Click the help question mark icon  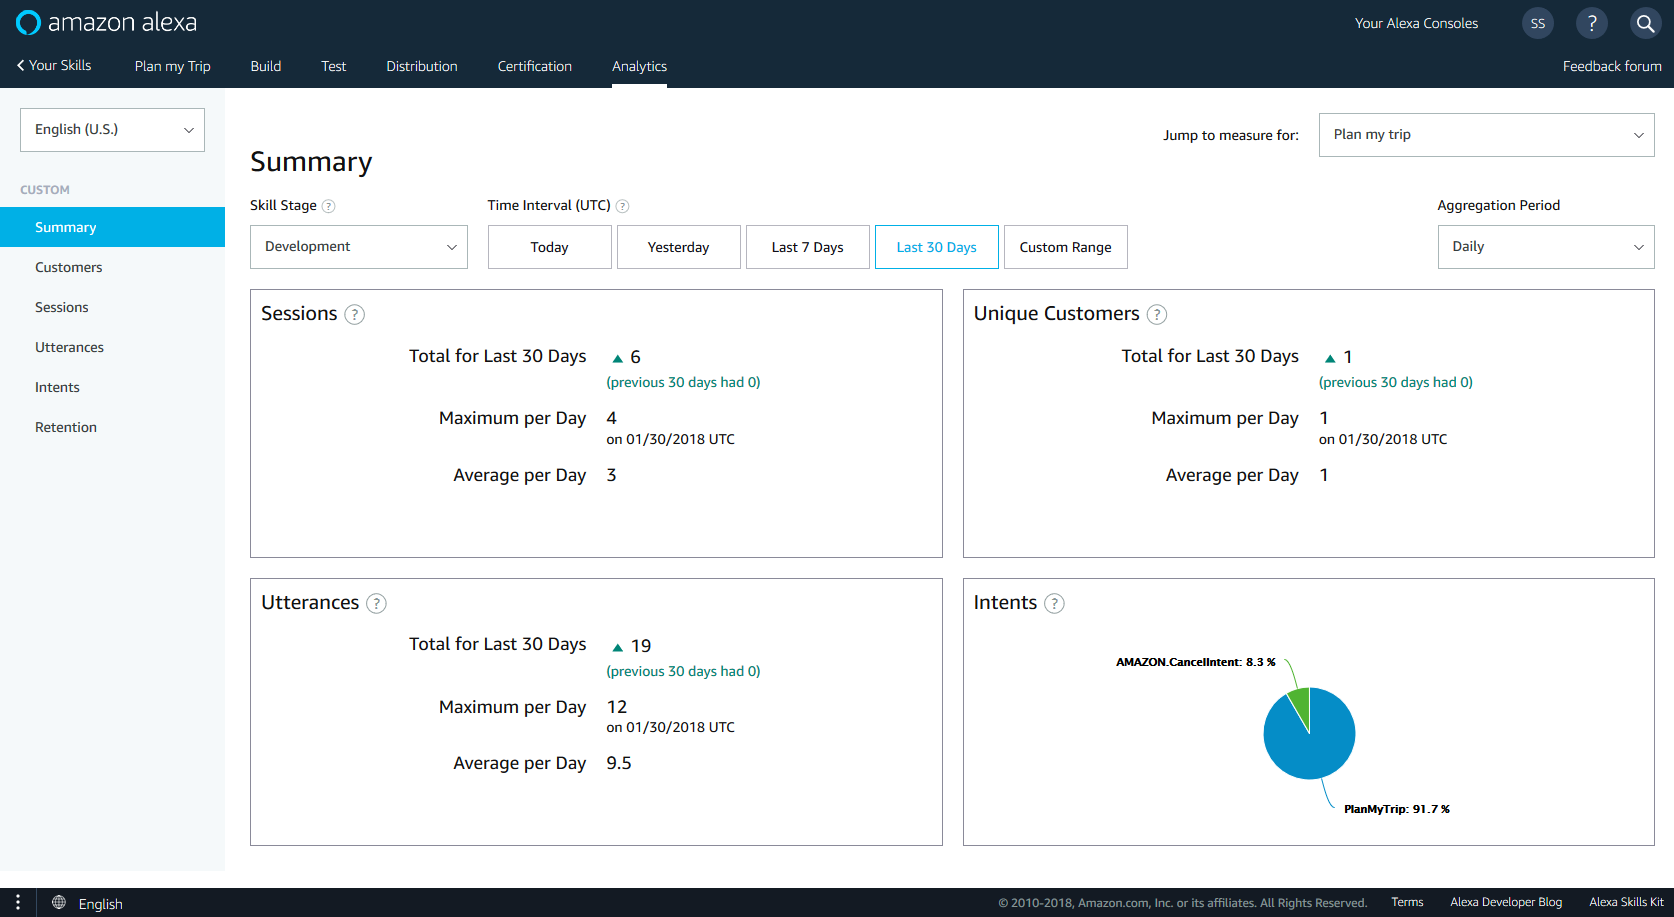pyautogui.click(x=1591, y=22)
